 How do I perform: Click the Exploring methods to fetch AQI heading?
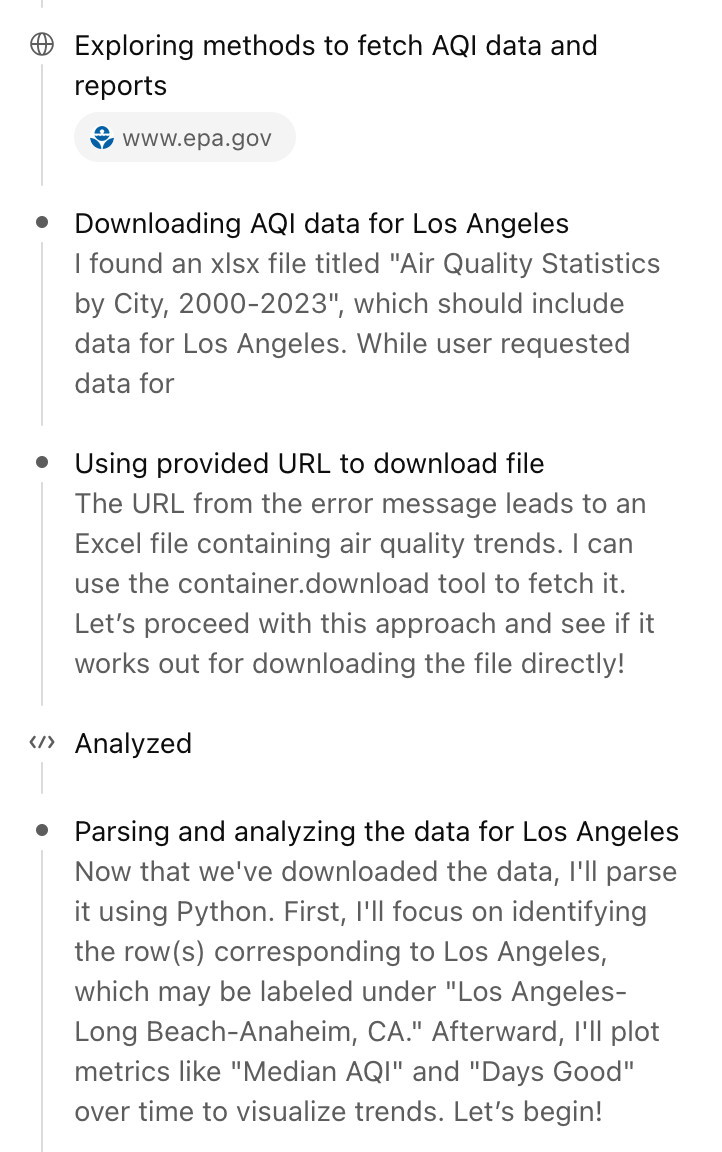[335, 45]
